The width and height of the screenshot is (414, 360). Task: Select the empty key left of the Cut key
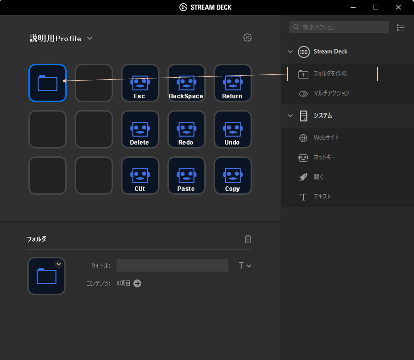coord(94,176)
